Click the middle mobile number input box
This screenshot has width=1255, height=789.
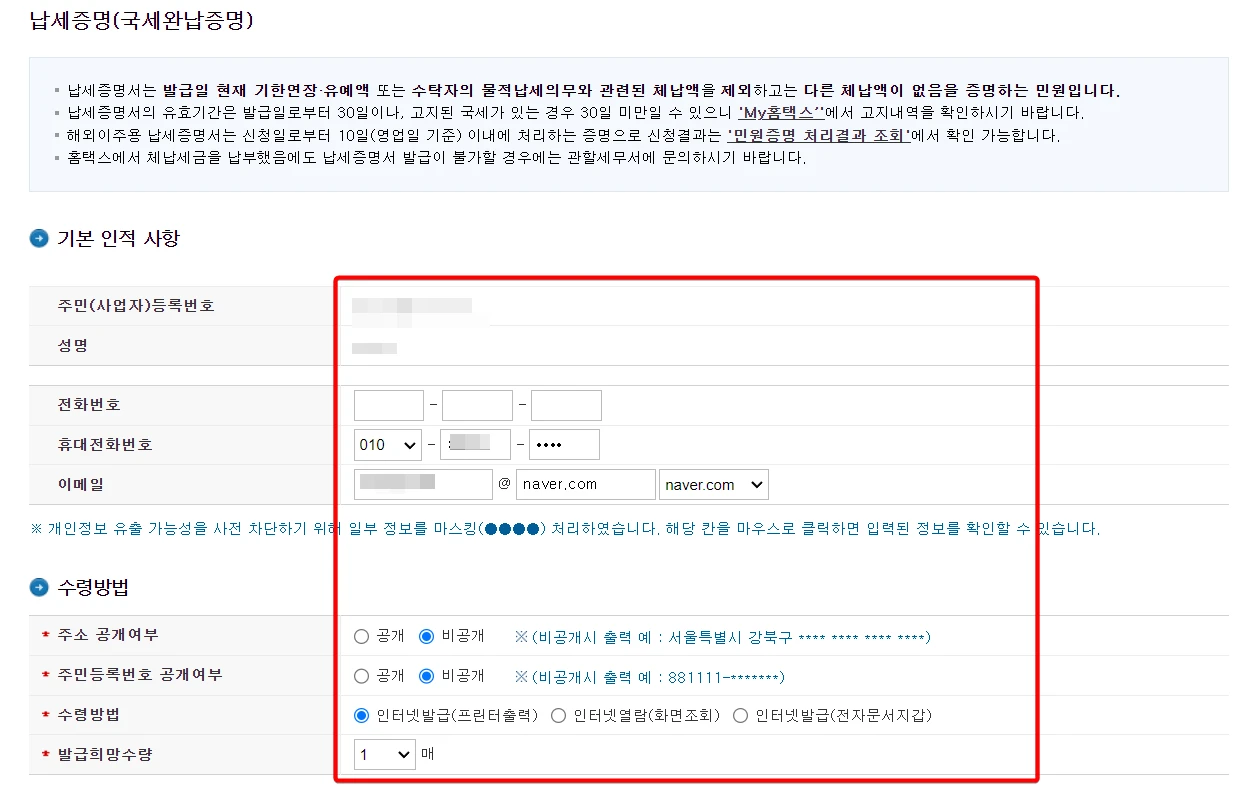(x=475, y=444)
